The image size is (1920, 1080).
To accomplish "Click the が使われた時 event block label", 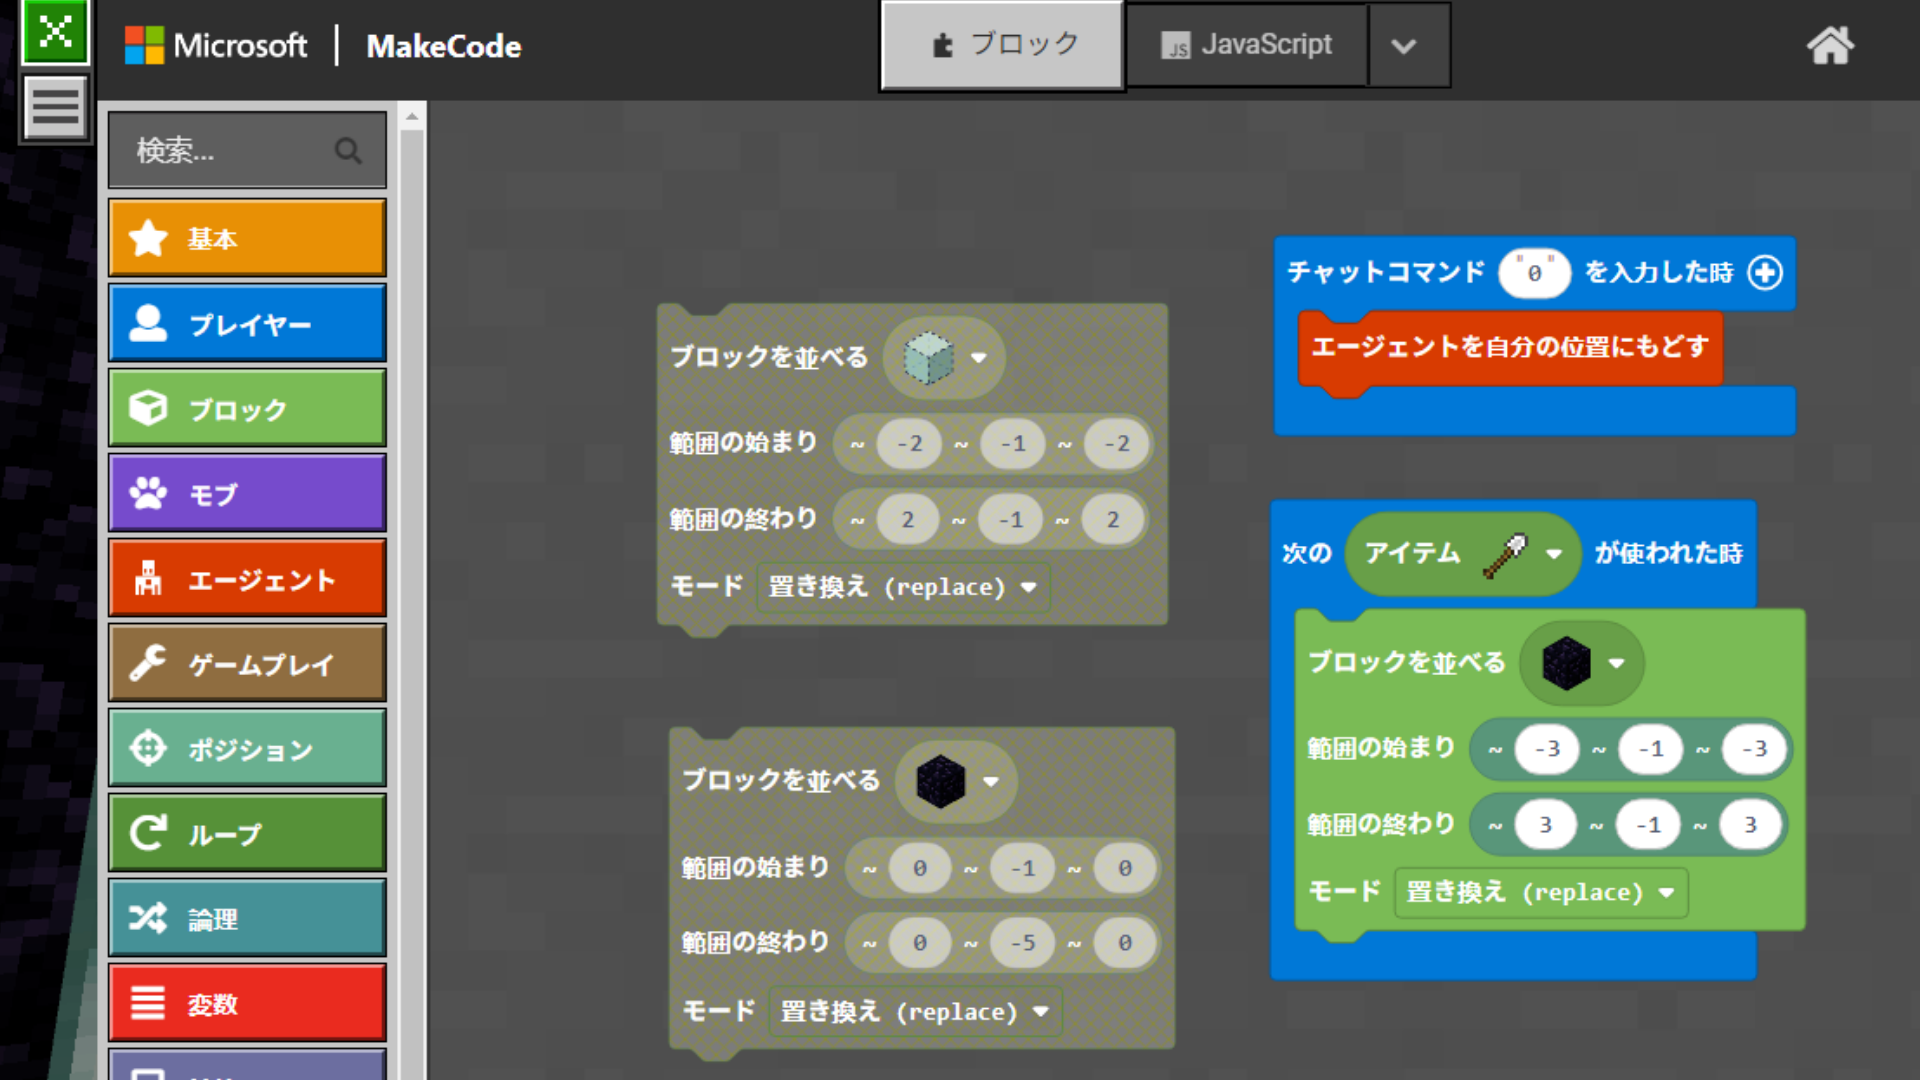I will tap(1668, 553).
